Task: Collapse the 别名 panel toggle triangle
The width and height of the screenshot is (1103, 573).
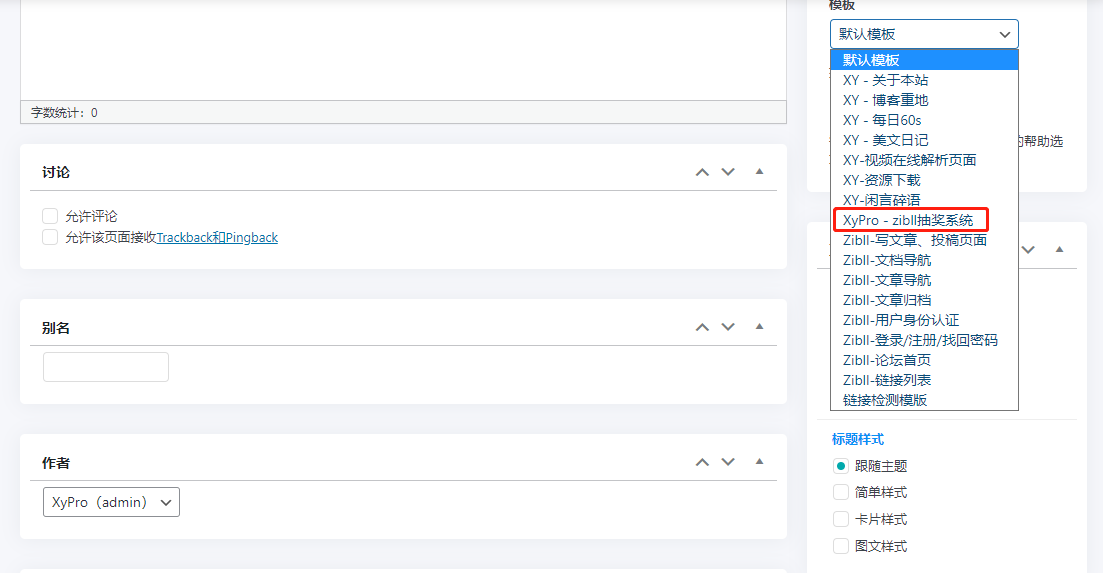Action: (759, 327)
